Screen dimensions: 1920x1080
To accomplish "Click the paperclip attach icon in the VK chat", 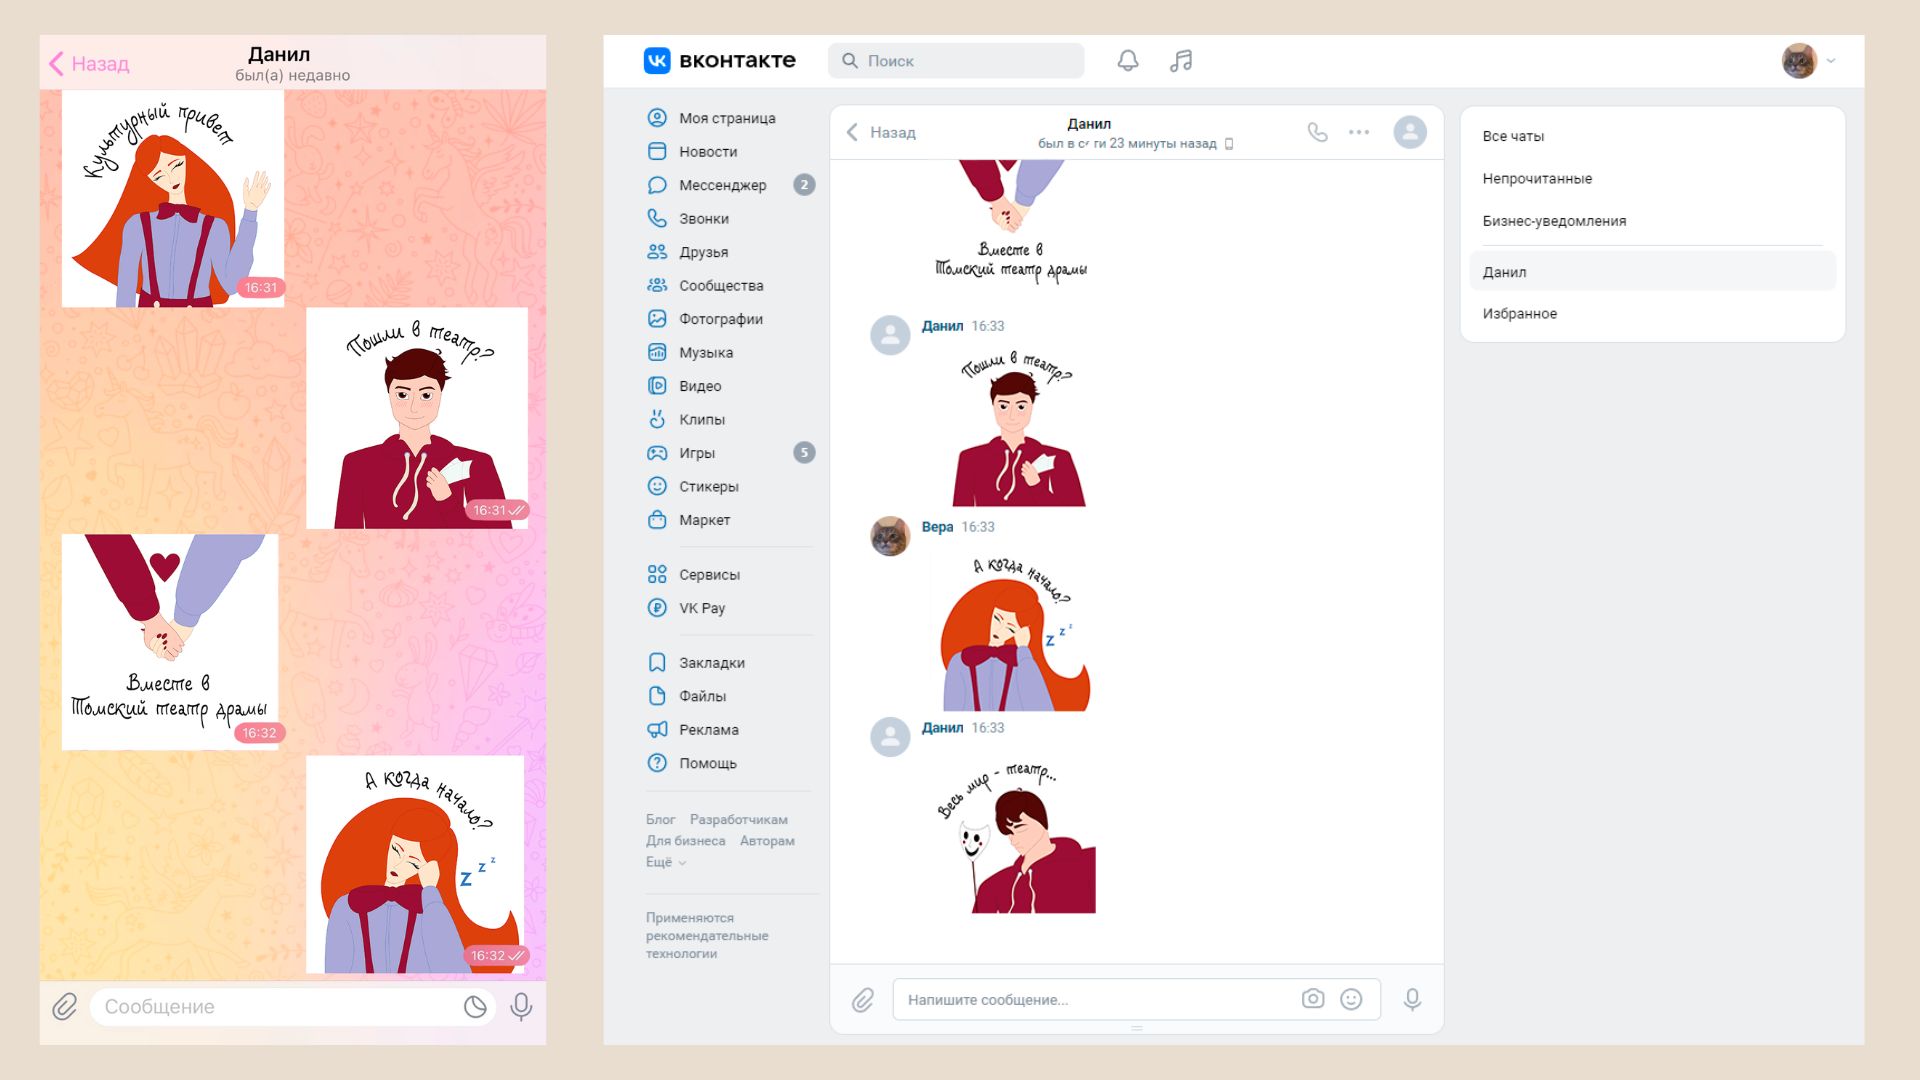I will tap(862, 999).
